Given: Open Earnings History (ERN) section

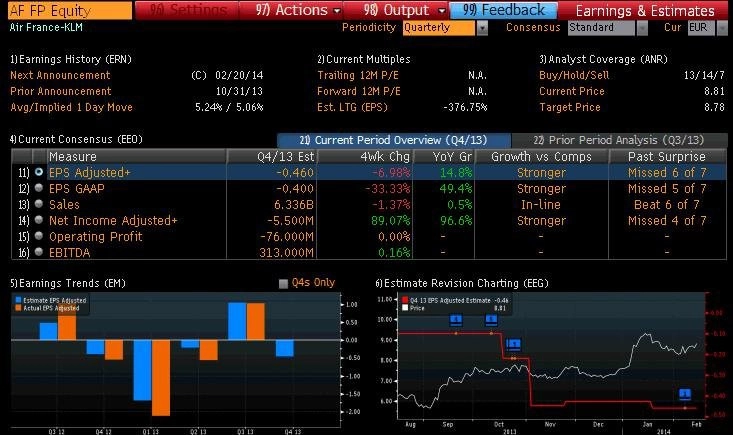Looking at the screenshot, I should point(71,59).
